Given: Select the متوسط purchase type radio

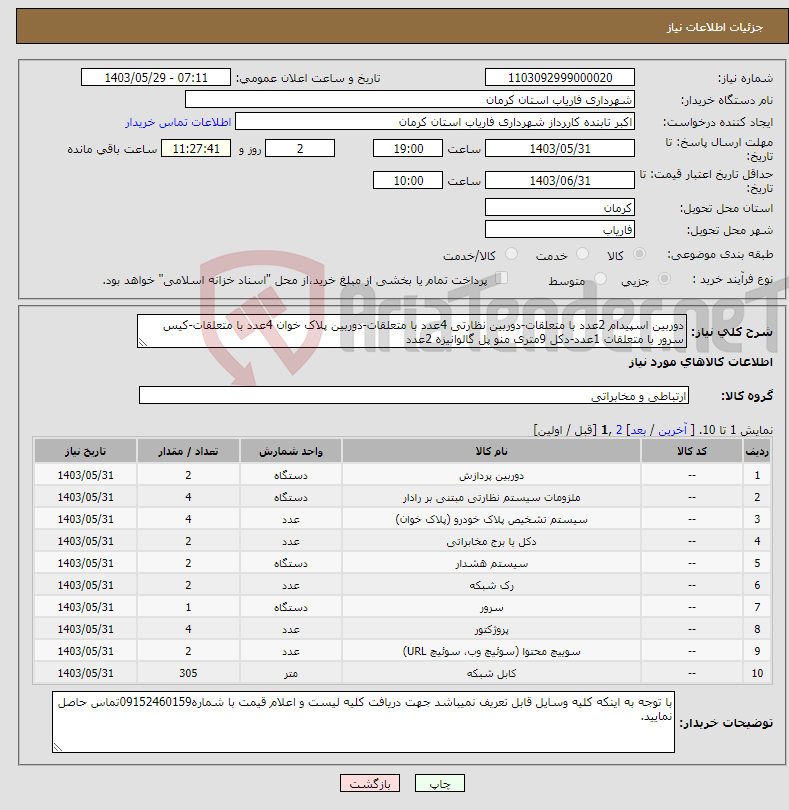Looking at the screenshot, I should 600,279.
